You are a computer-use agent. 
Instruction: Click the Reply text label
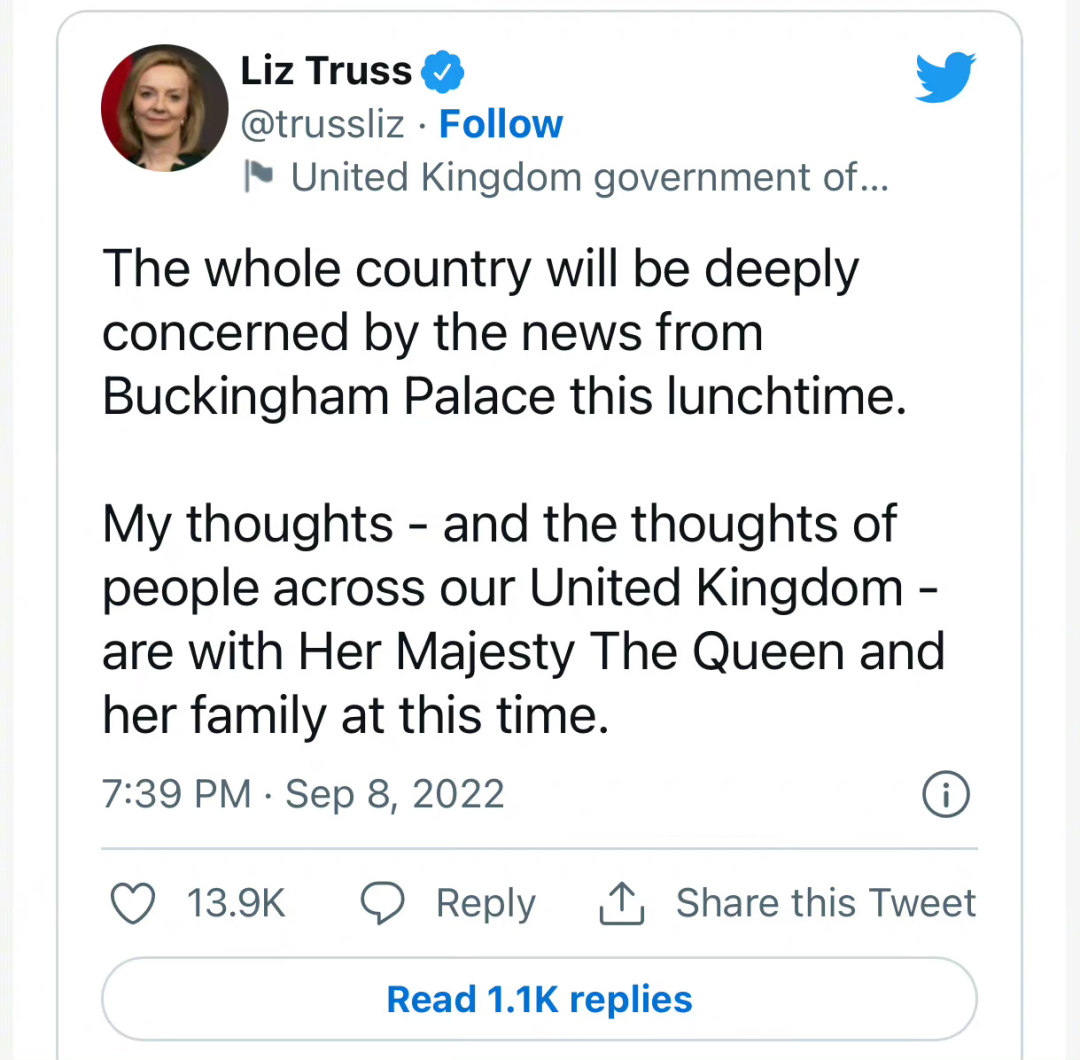tap(485, 904)
